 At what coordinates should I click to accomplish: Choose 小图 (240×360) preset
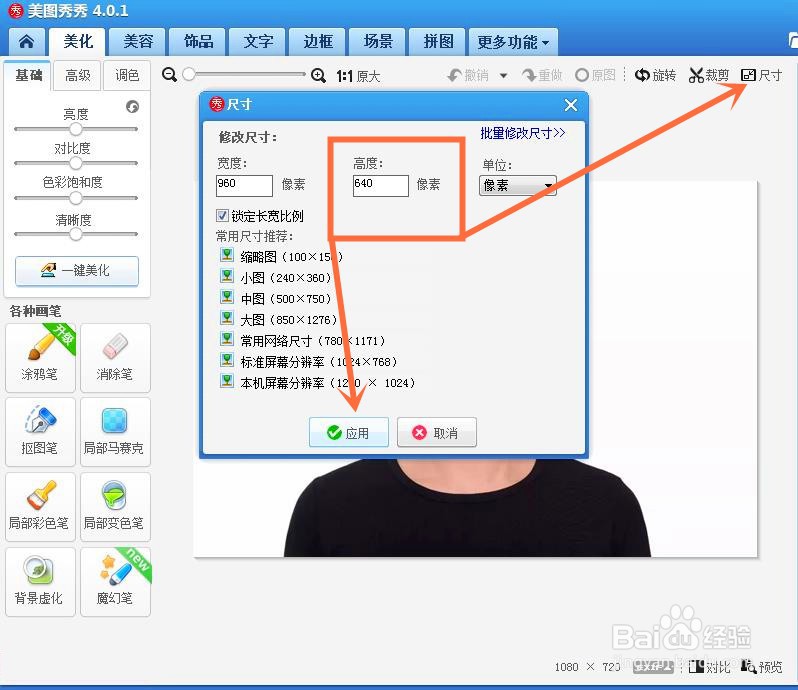click(x=275, y=278)
